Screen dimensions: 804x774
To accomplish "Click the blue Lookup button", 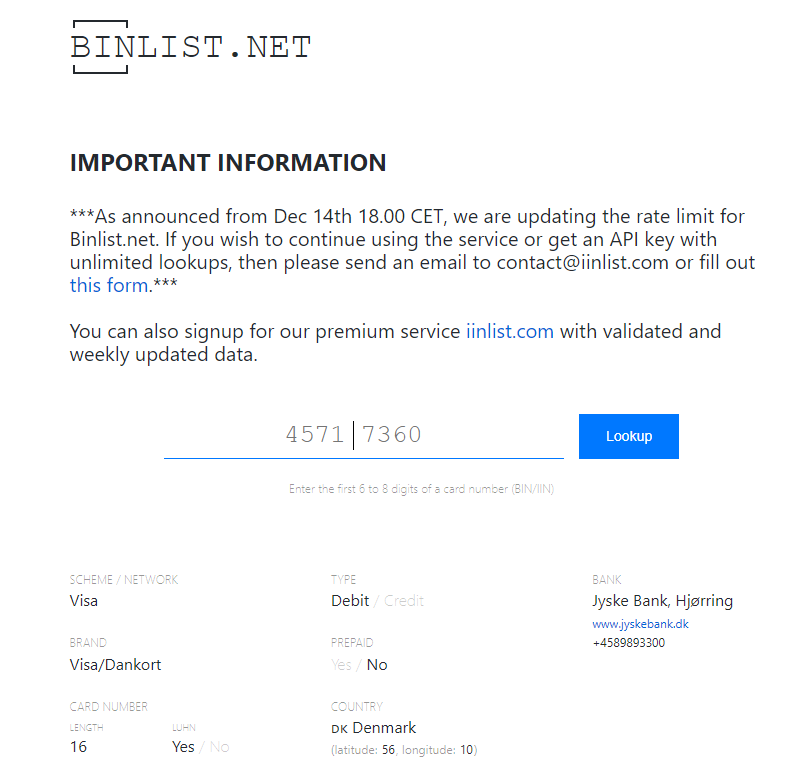I will tap(629, 436).
